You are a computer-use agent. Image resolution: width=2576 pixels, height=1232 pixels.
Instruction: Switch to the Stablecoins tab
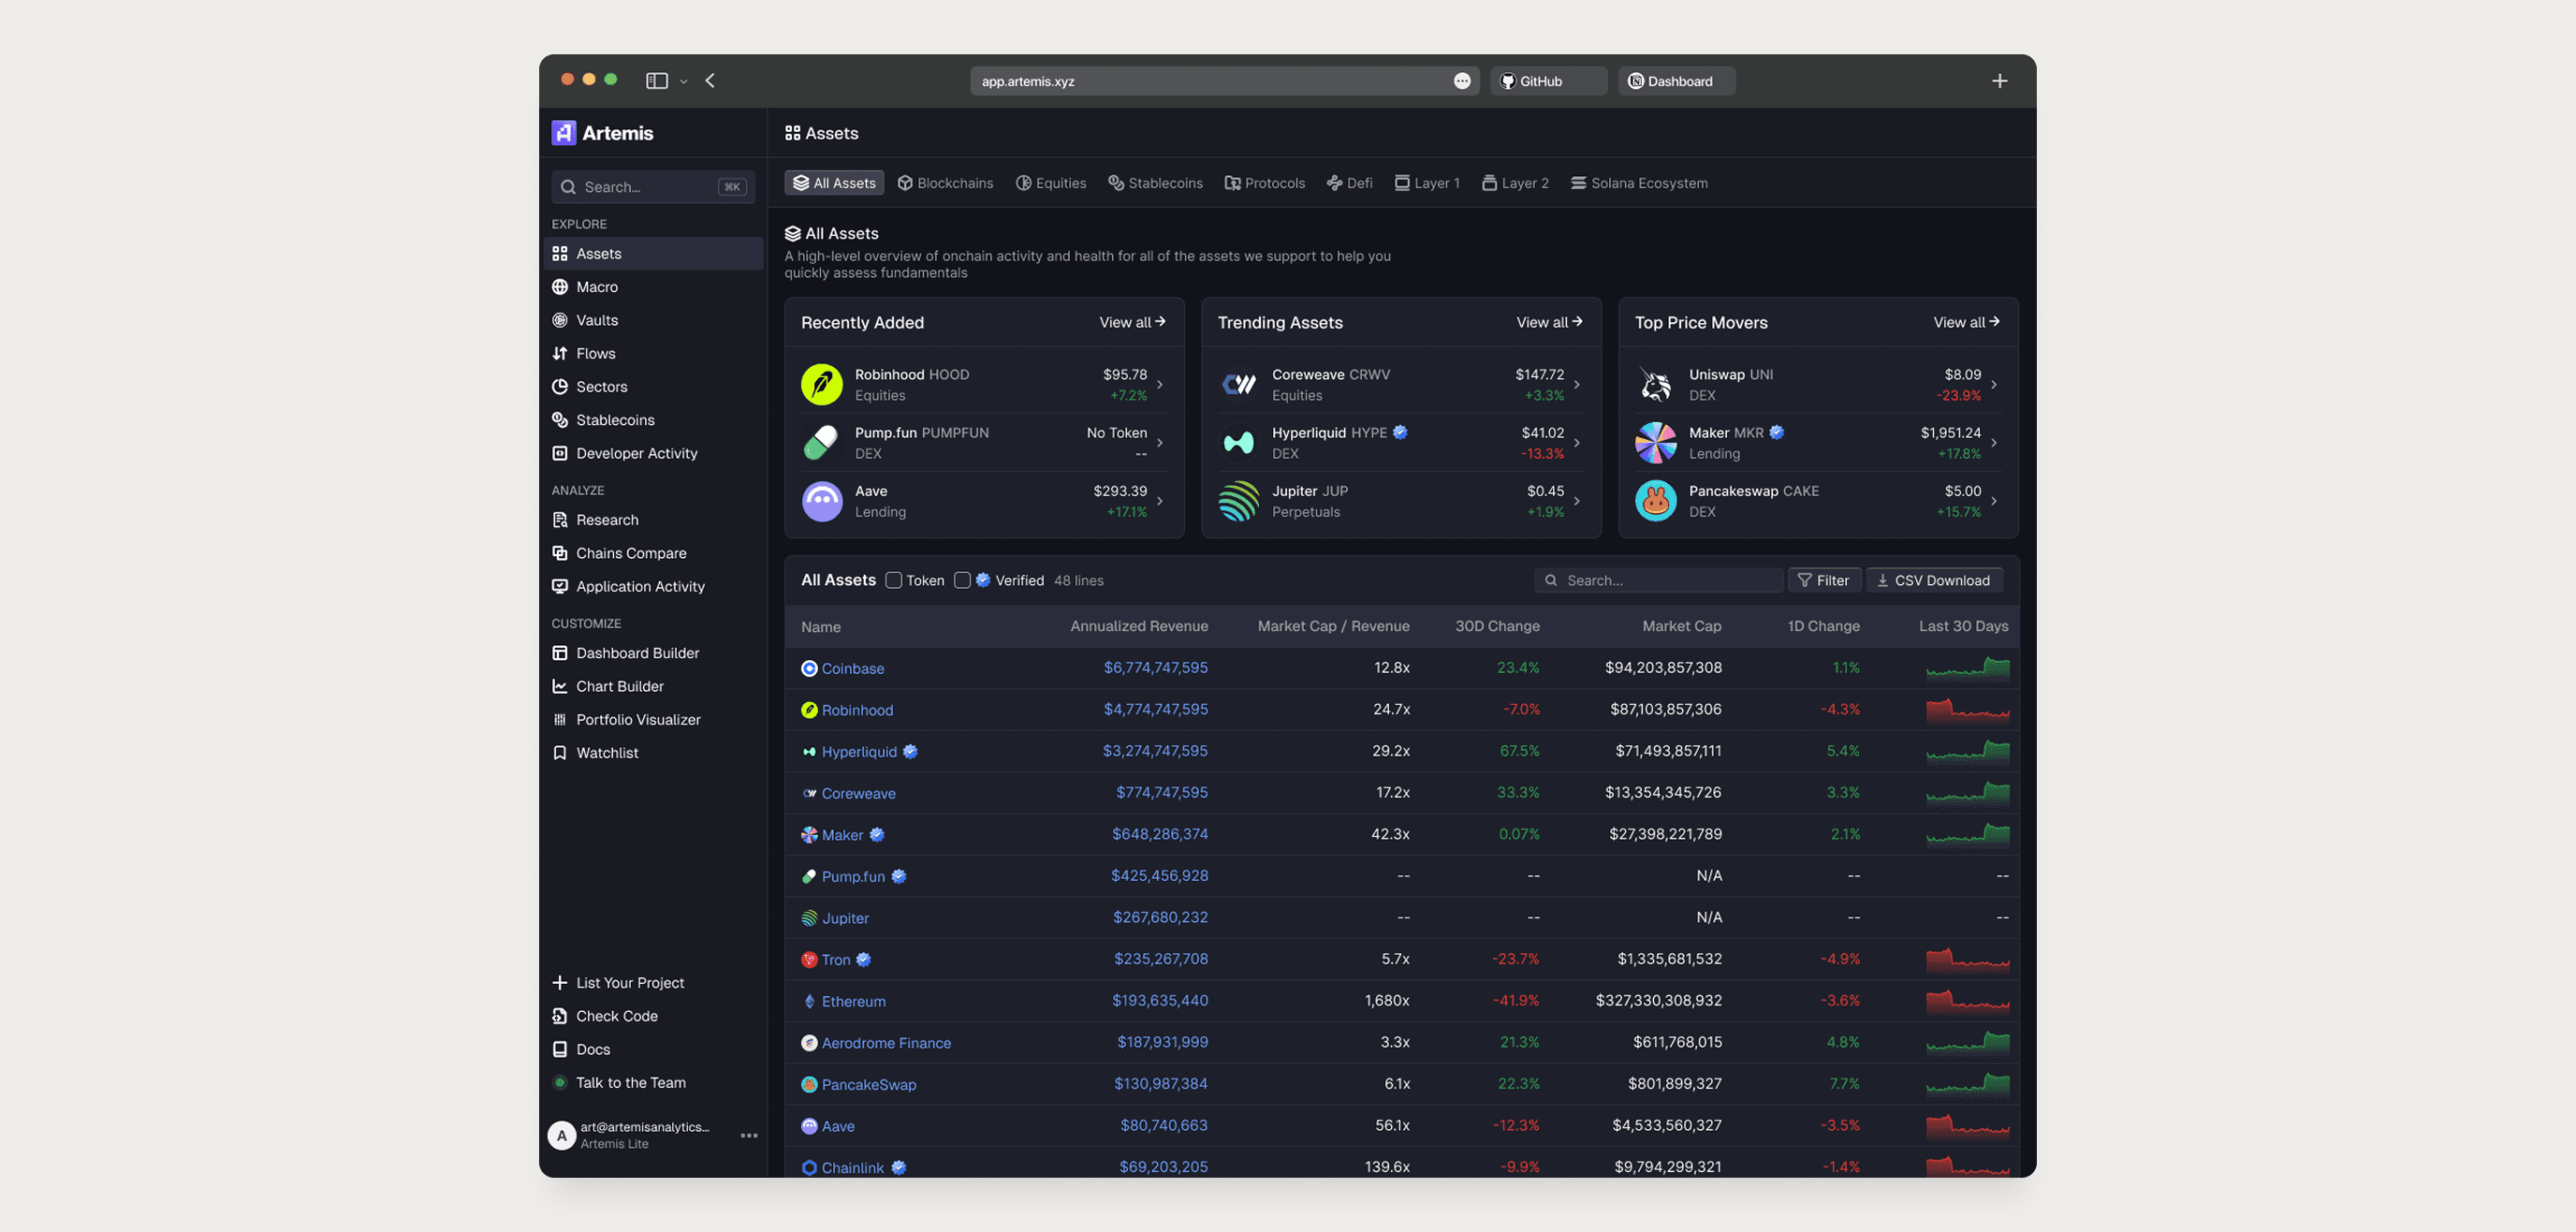pos(1155,183)
